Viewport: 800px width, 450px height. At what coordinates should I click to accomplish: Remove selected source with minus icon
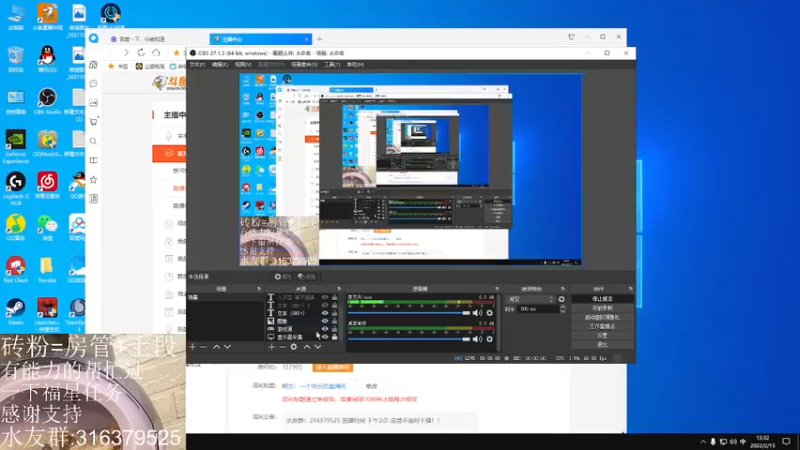click(282, 347)
